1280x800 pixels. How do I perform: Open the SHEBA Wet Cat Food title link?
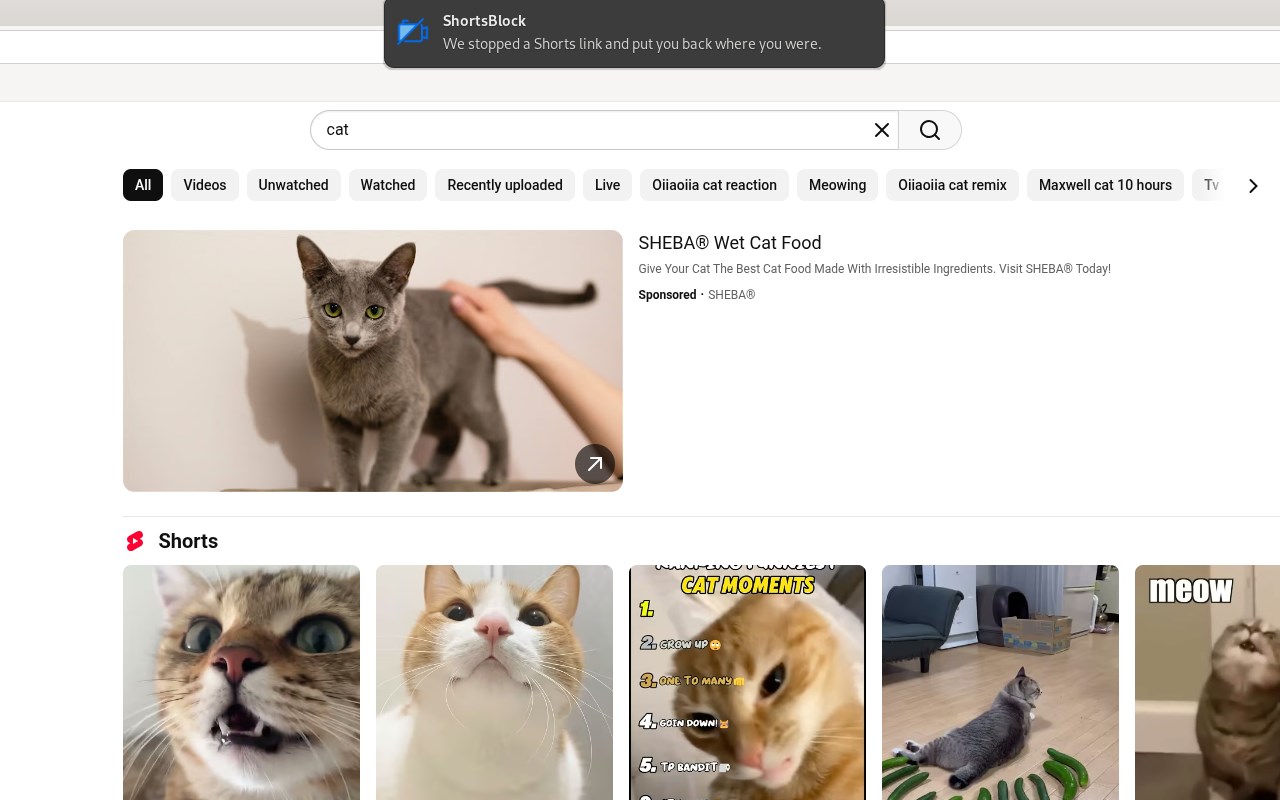pos(730,243)
